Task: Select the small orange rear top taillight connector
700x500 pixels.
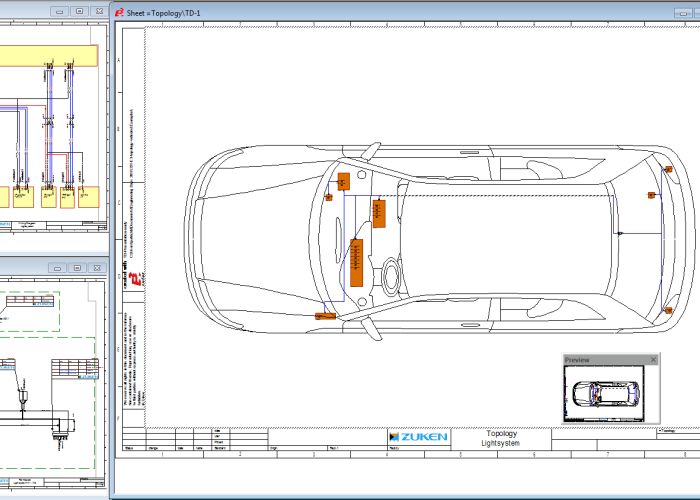Action: [x=668, y=170]
